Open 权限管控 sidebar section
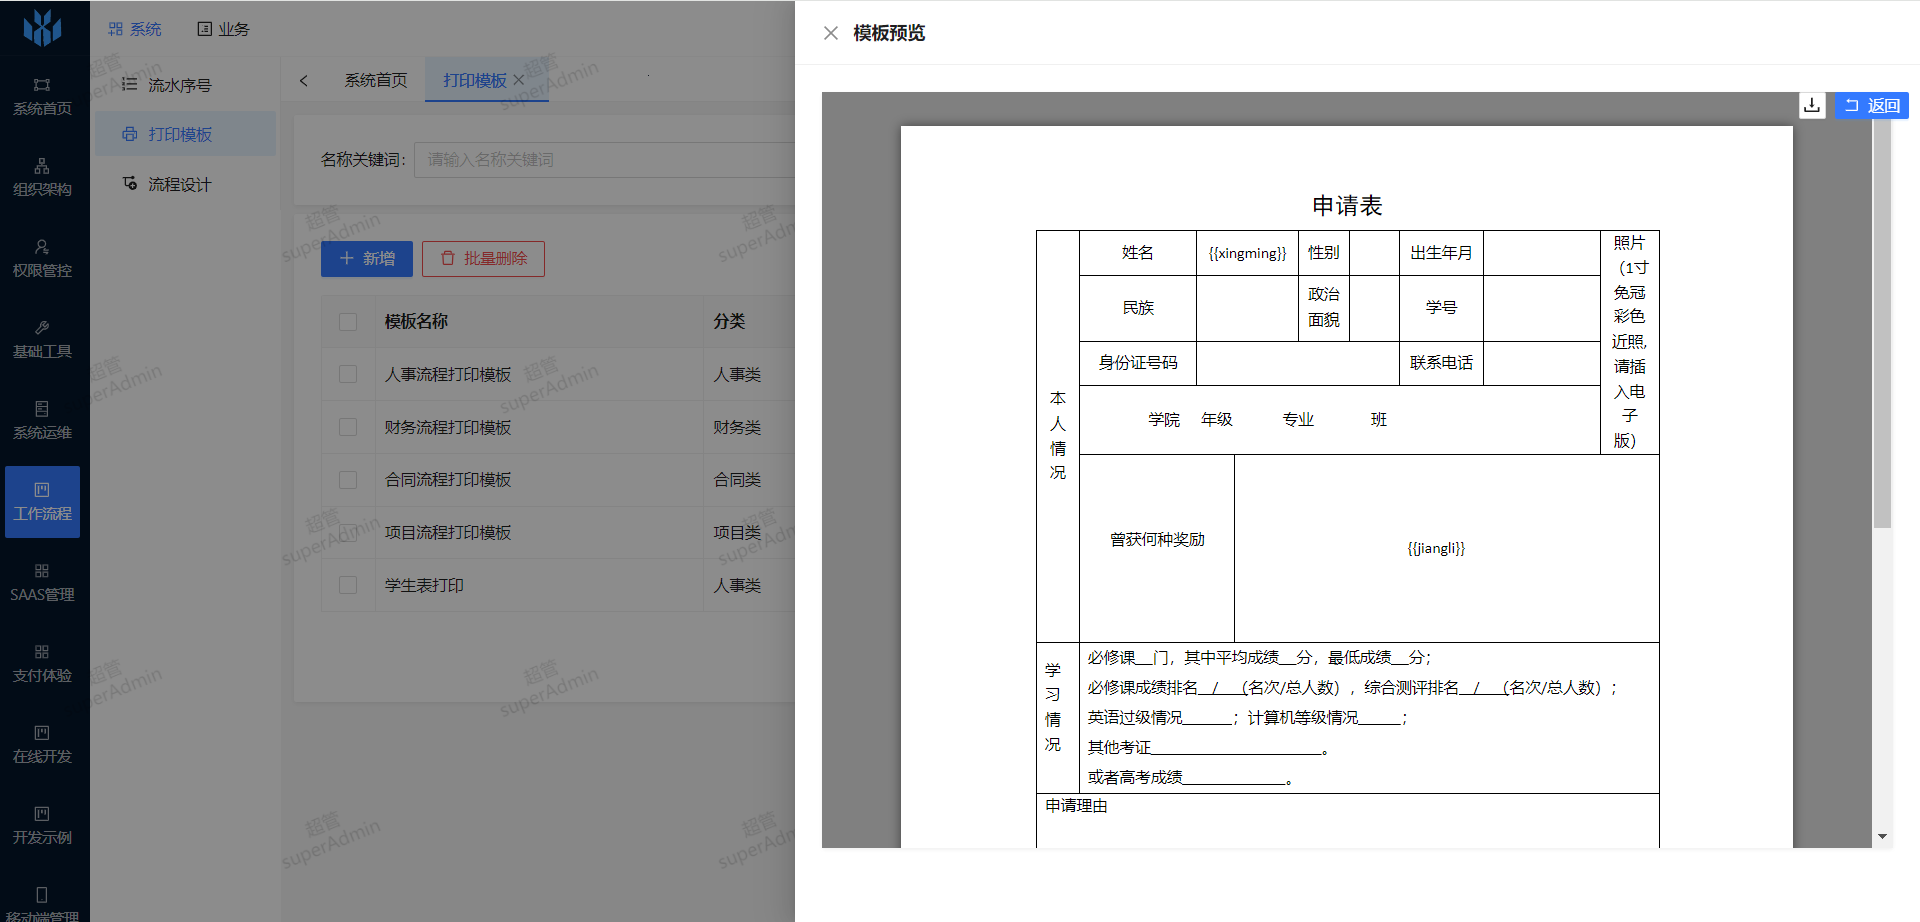This screenshot has height=922, width=1920. pyautogui.click(x=42, y=259)
